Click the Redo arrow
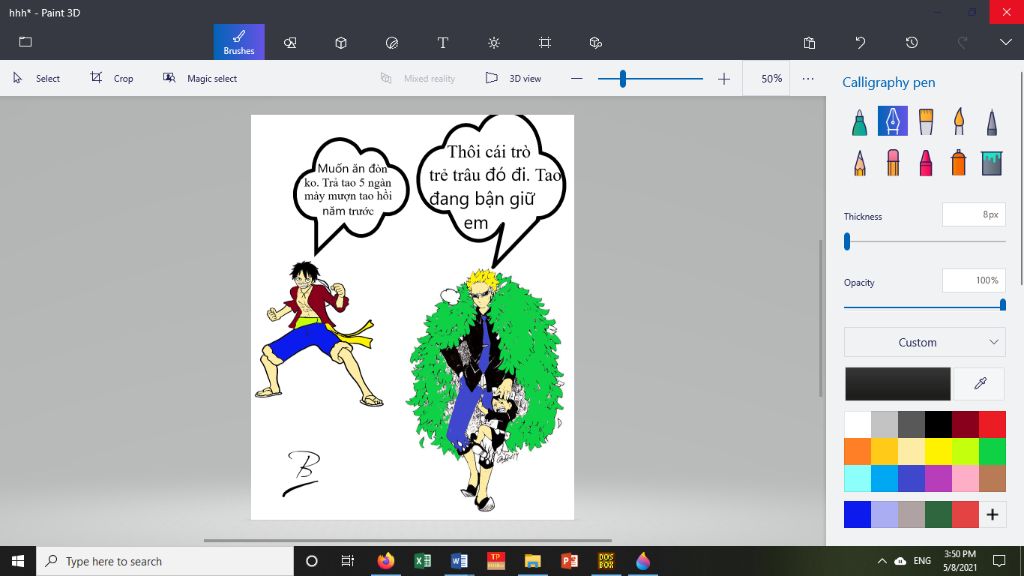 click(x=962, y=42)
